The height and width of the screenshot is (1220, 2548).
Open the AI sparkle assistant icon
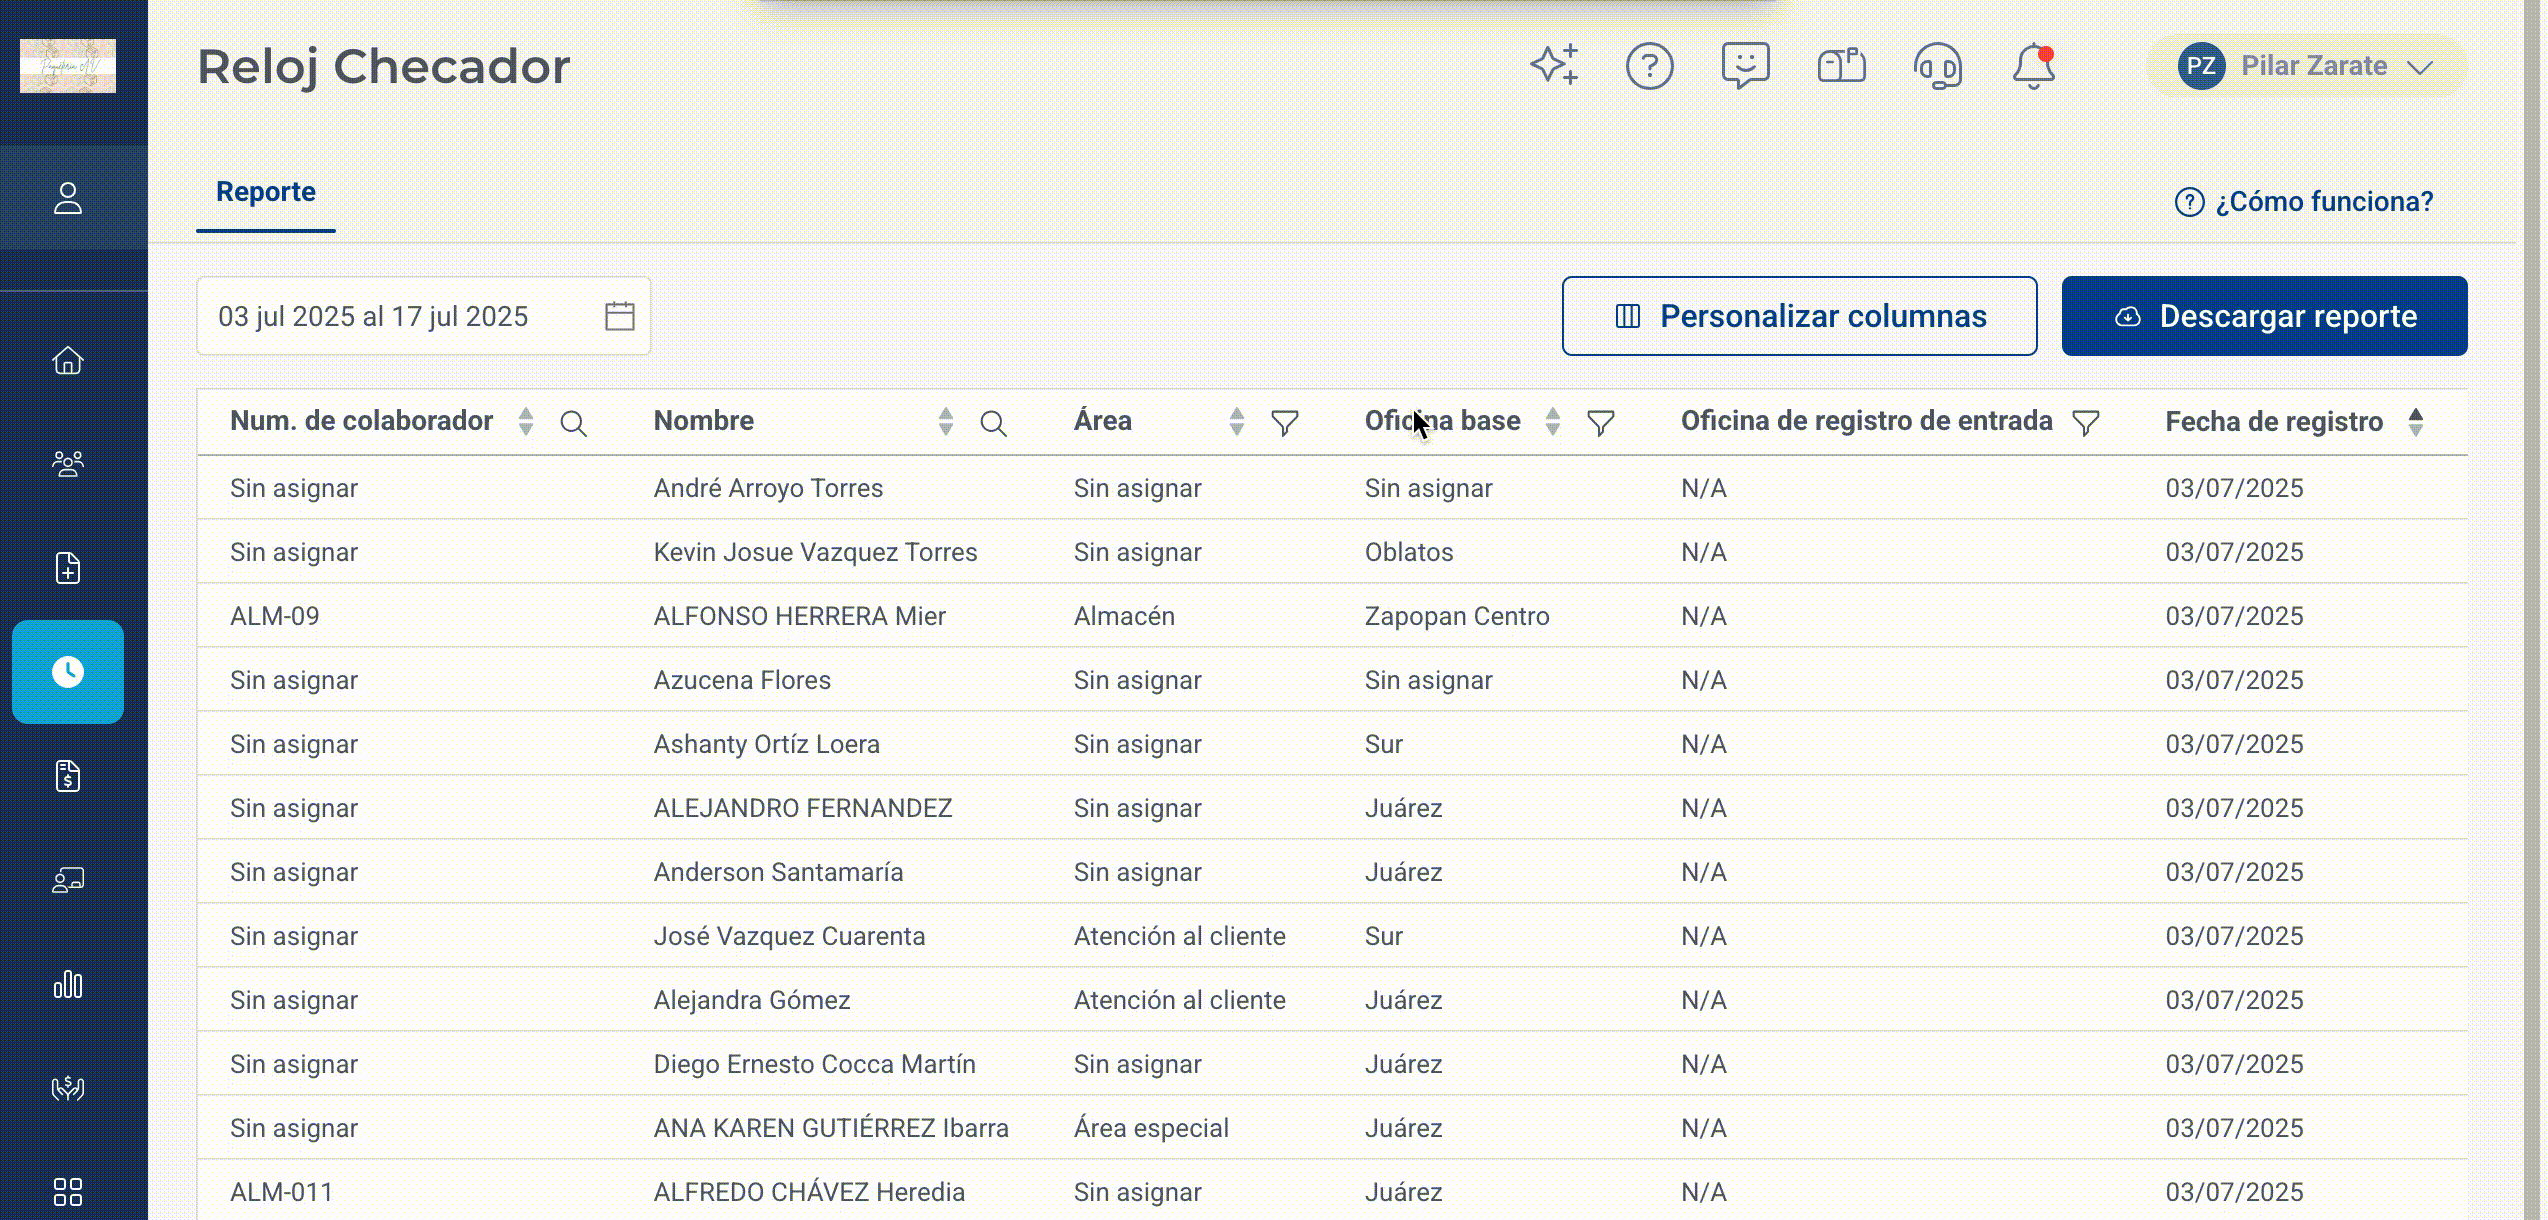click(1554, 66)
